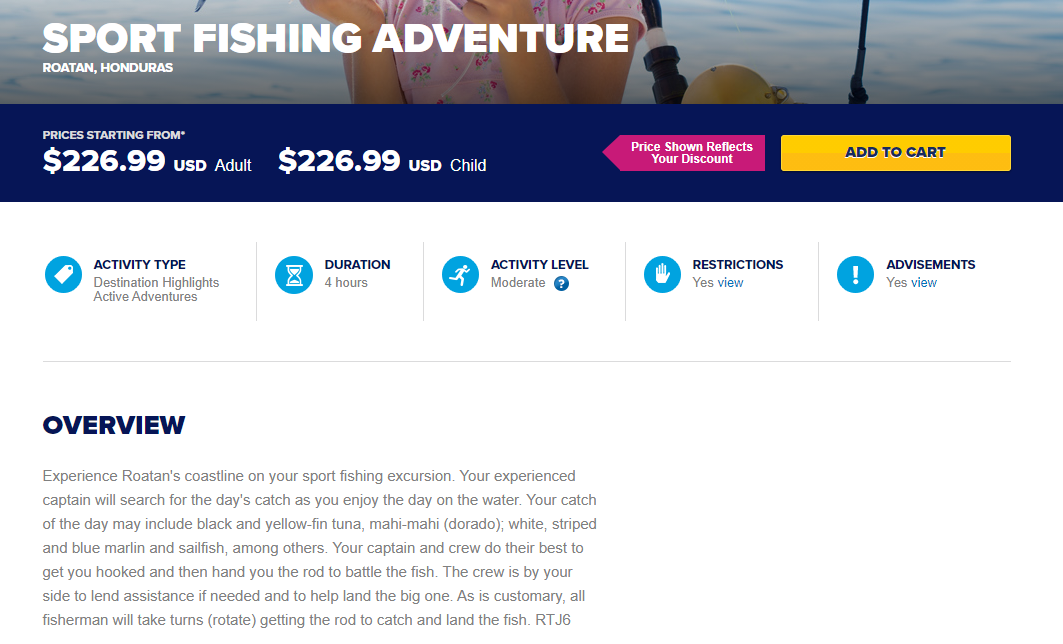Click ROATAN, HONDURAS location label

[107, 68]
